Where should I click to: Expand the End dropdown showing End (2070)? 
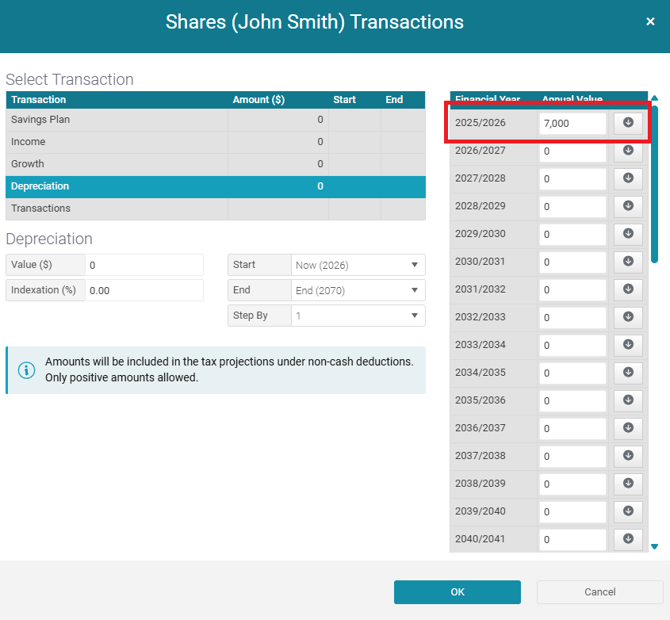click(x=358, y=290)
